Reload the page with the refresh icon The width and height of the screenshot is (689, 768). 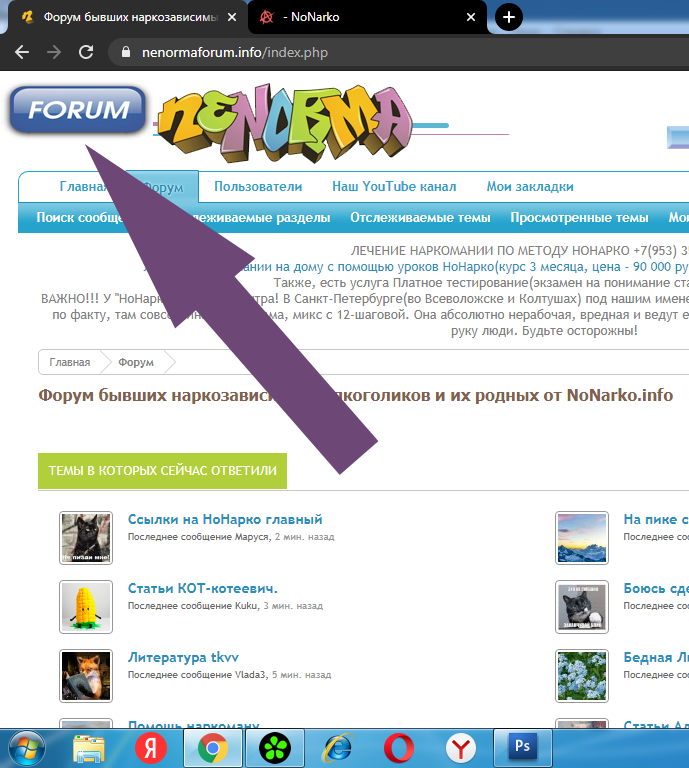[86, 52]
